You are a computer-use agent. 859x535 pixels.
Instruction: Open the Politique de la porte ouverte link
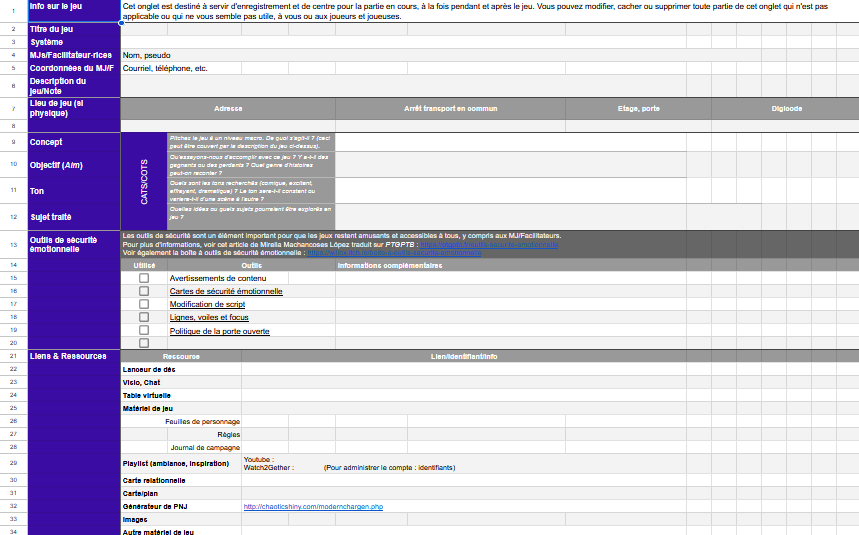219,331
